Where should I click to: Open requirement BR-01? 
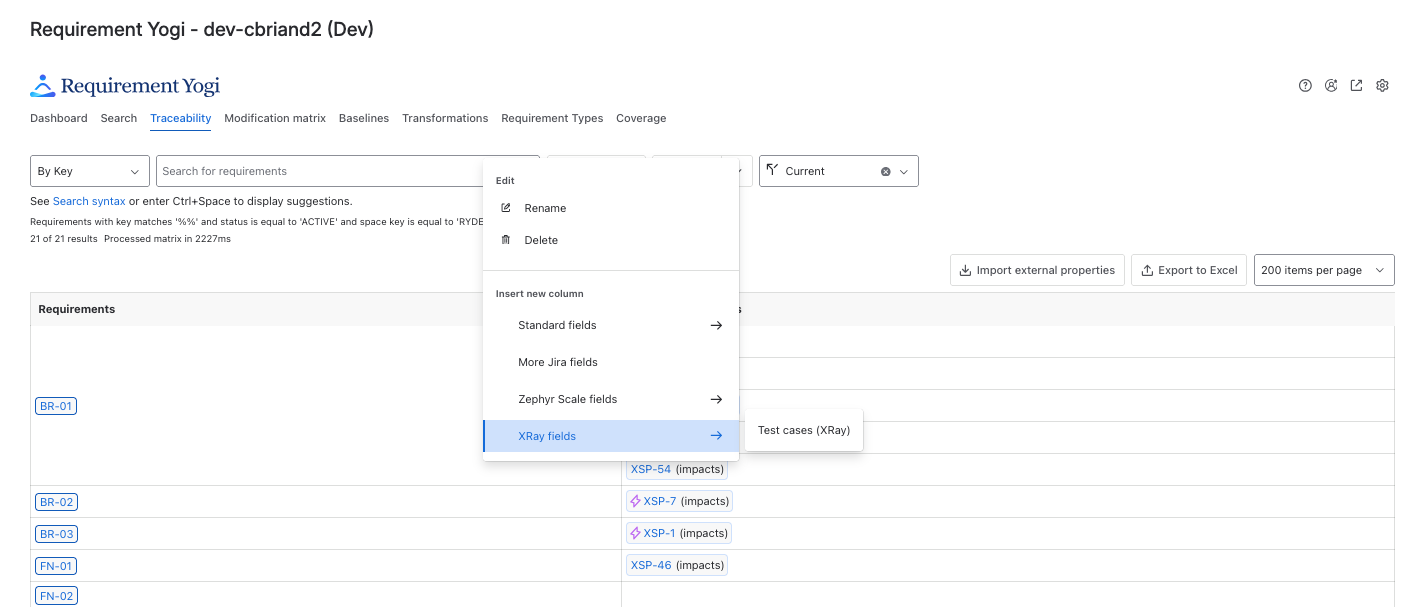point(56,406)
